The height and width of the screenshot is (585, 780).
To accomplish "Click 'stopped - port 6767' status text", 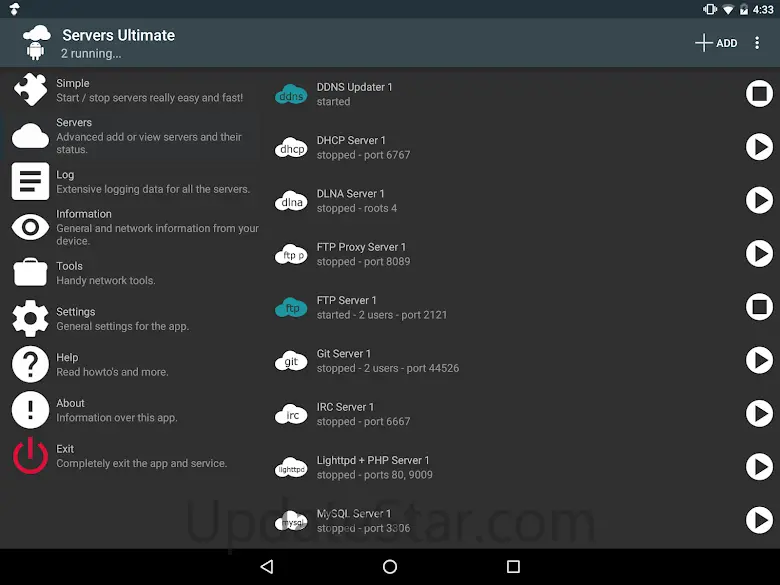I will (363, 155).
